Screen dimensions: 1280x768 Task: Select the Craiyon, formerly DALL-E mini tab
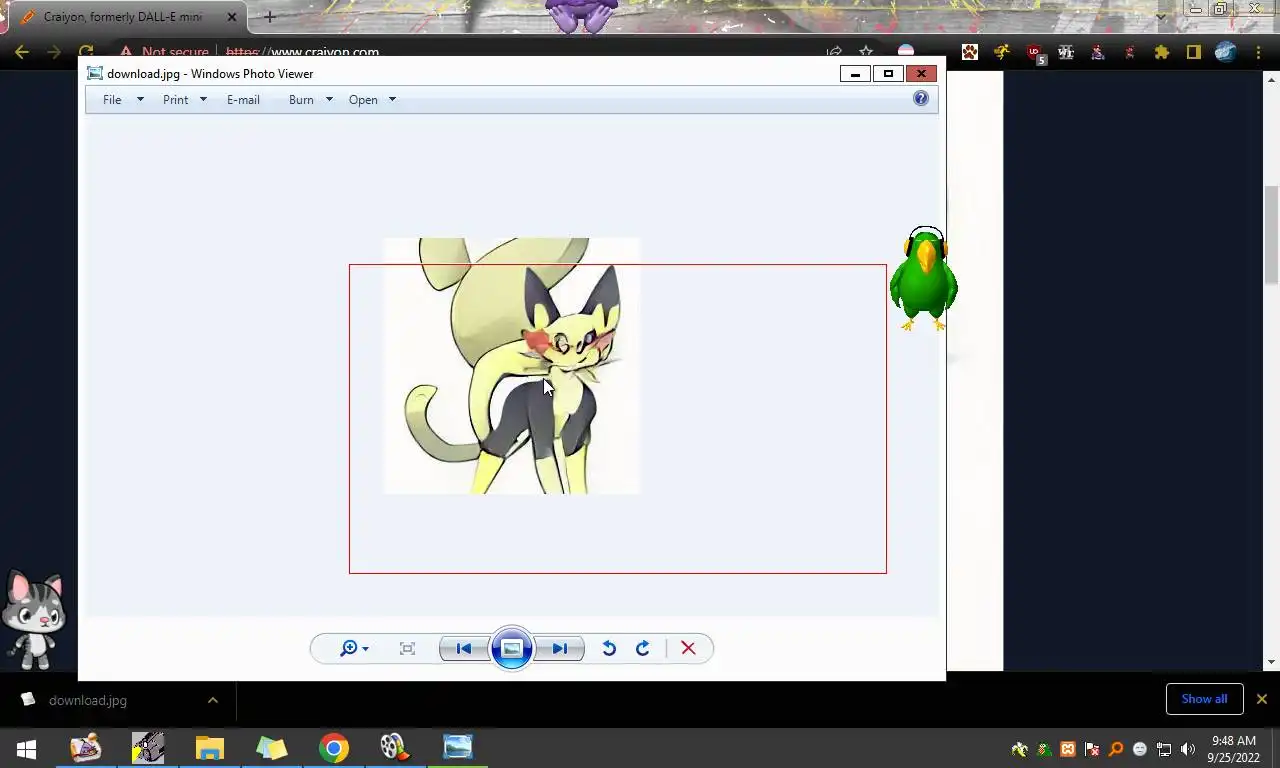pos(123,17)
